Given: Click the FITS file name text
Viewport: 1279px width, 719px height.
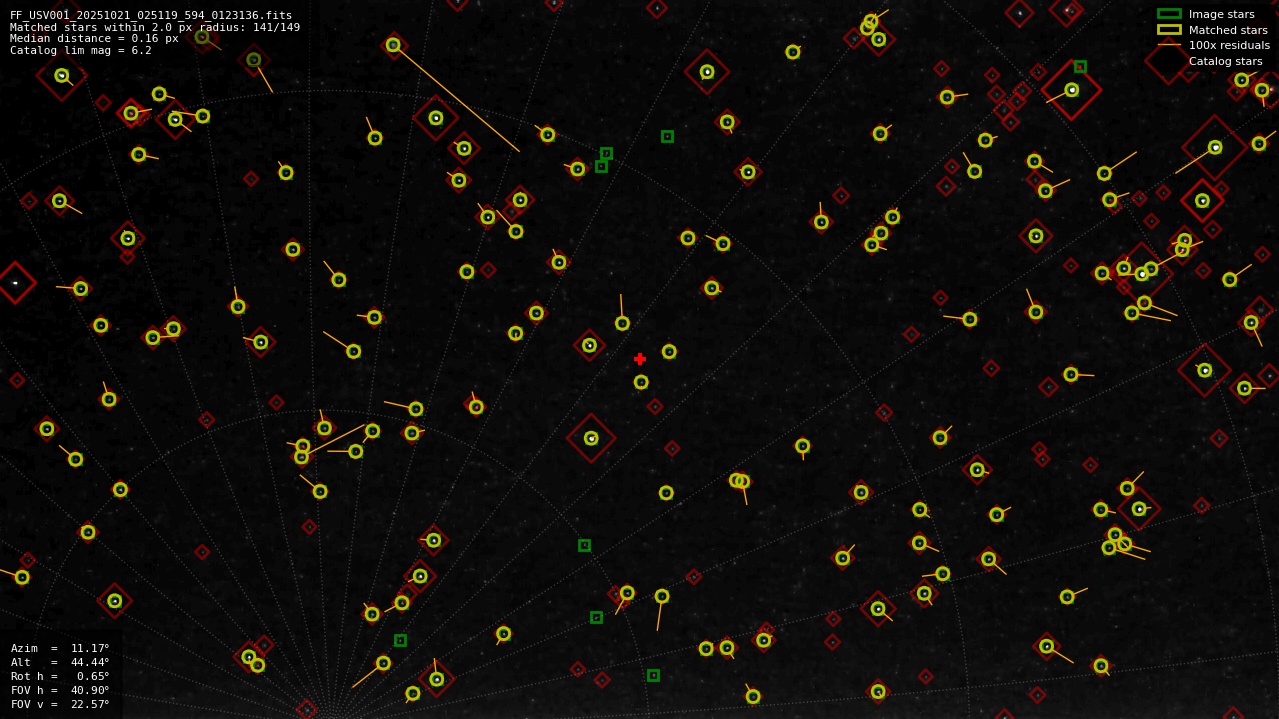Looking at the screenshot, I should click(x=151, y=15).
